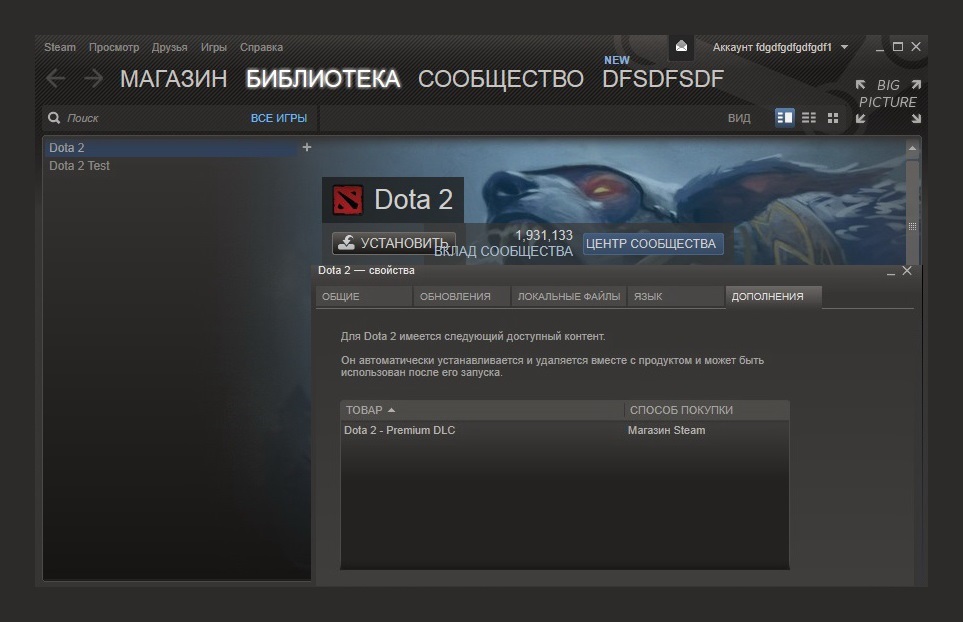The width and height of the screenshot is (963, 622).
Task: Click the game page scrollbar thumb
Action: (913, 214)
